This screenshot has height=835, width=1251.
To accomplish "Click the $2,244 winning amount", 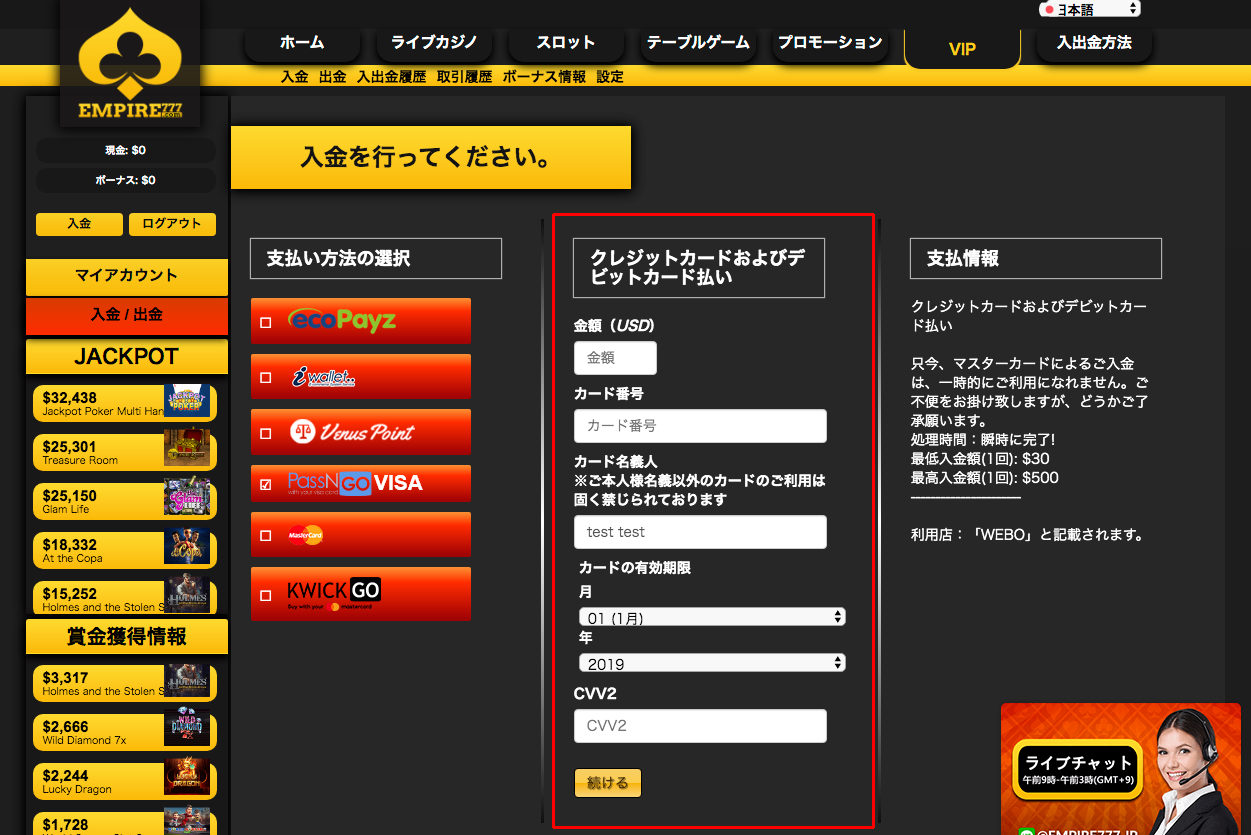I will 65,775.
